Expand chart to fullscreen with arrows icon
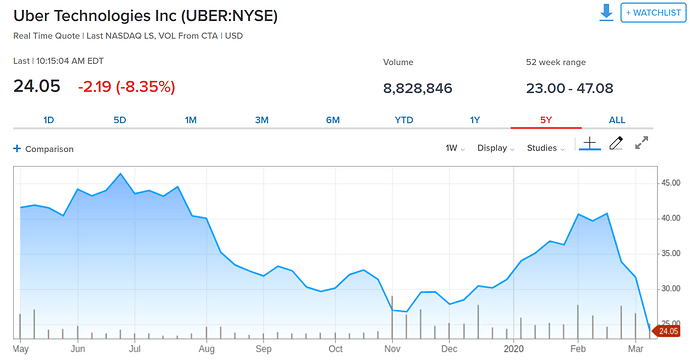 pyautogui.click(x=642, y=143)
